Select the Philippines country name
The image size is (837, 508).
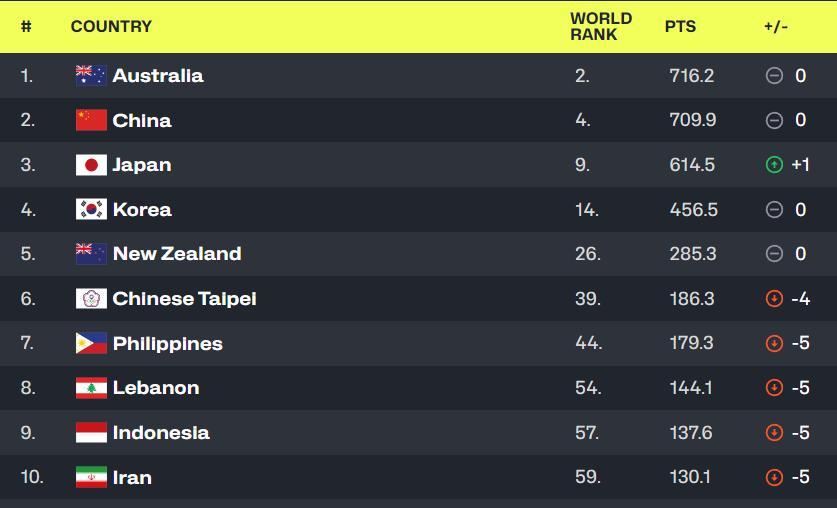(167, 344)
